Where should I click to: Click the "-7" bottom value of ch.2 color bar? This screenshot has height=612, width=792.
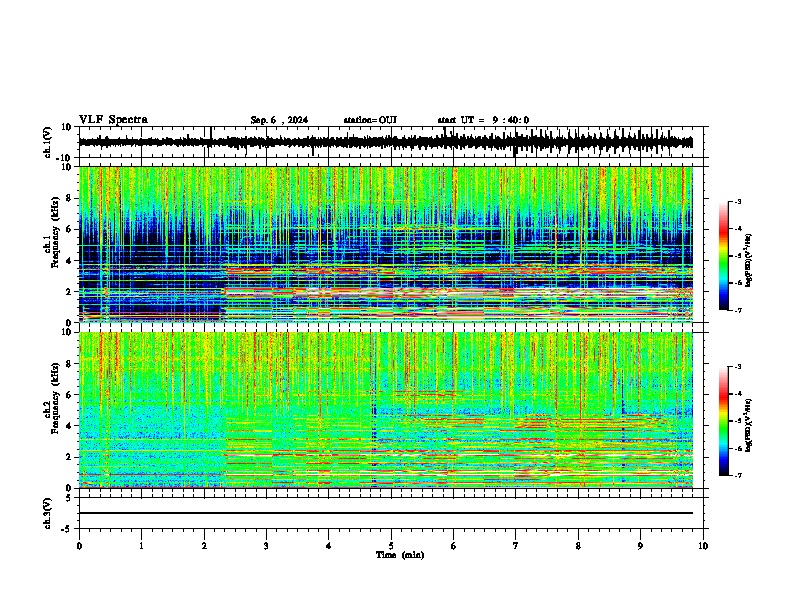pos(738,475)
